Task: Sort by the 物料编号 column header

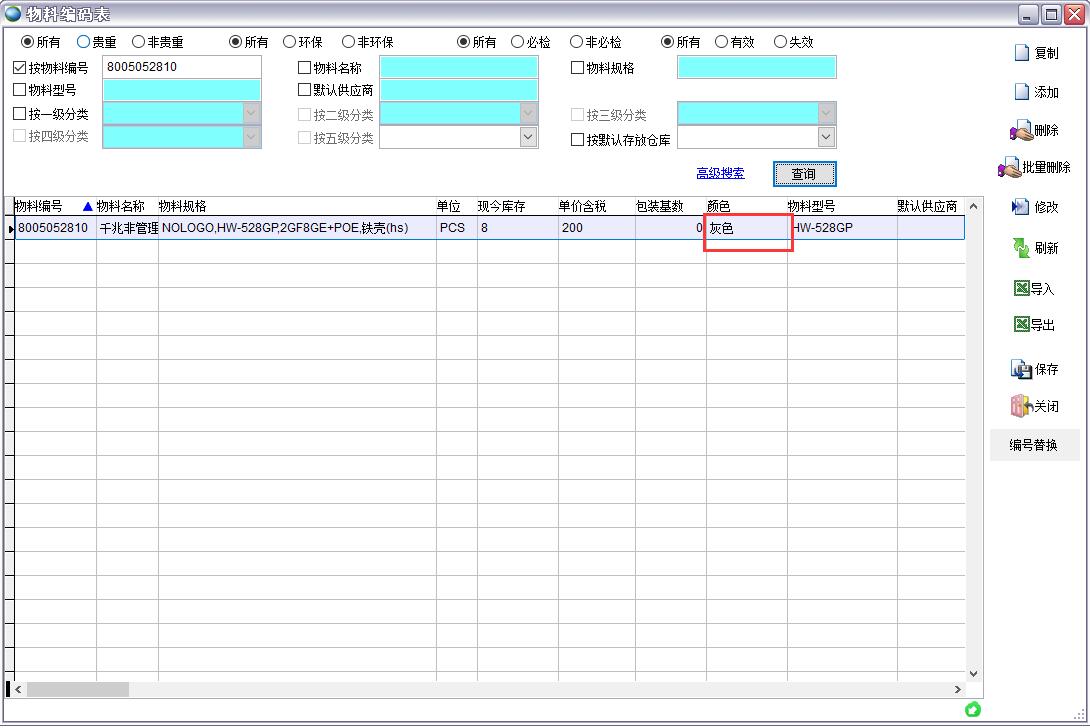Action: click(x=40, y=206)
